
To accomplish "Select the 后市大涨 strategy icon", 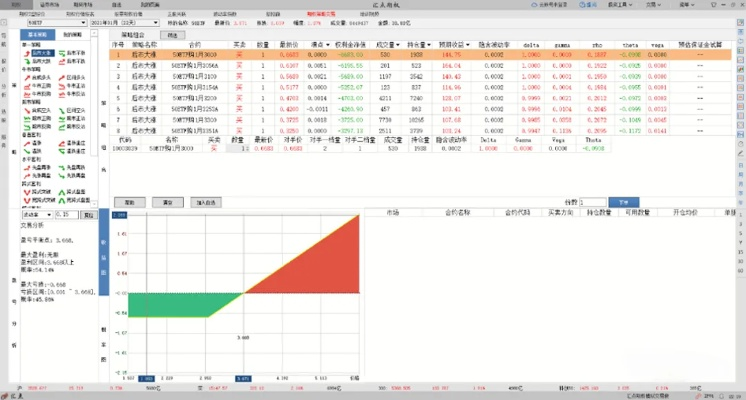I will [x=27, y=52].
